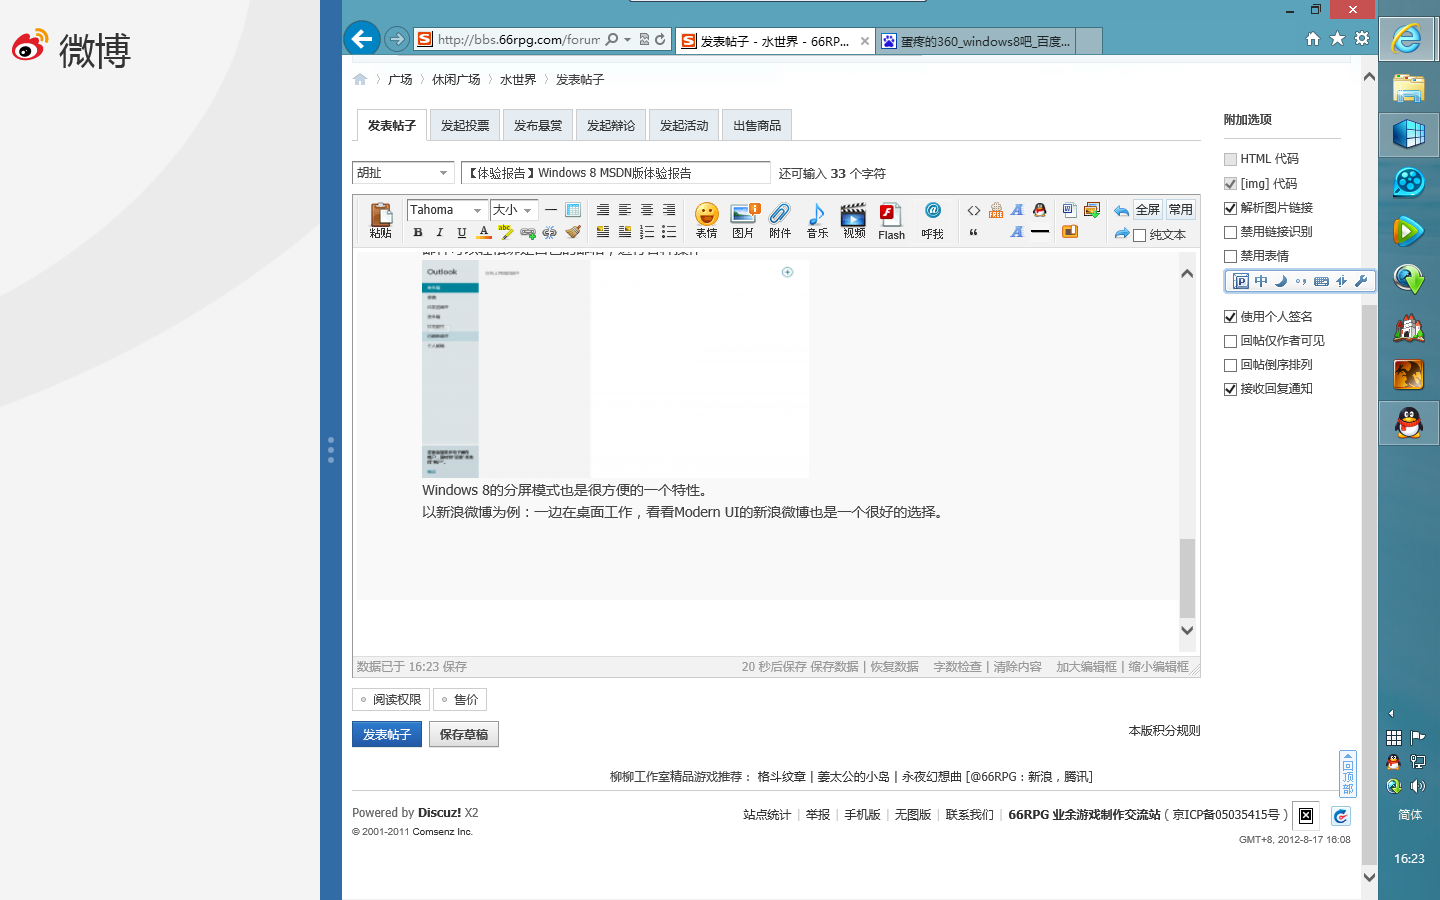The image size is (1440, 900).
Task: Click the 本版积分规则 link
Action: click(x=1164, y=731)
